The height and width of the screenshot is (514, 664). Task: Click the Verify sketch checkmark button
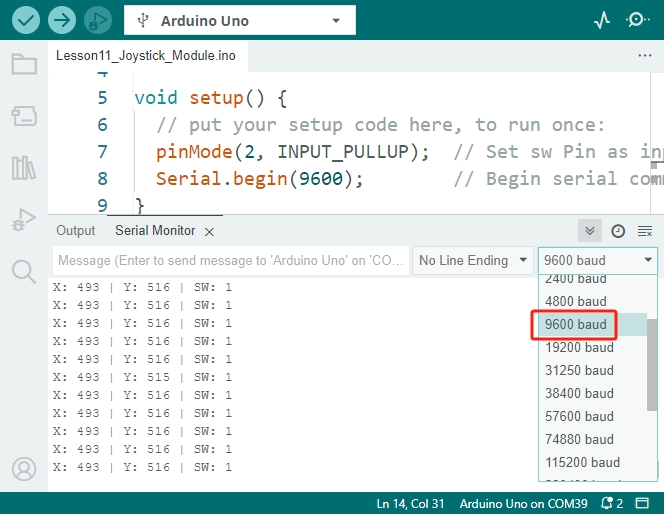[26, 20]
